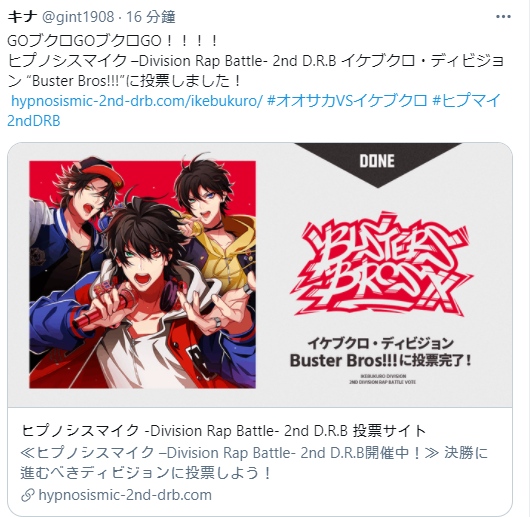Open the Buster Bros character artwork thumbnail
The image size is (531, 517).
(x=143, y=274)
